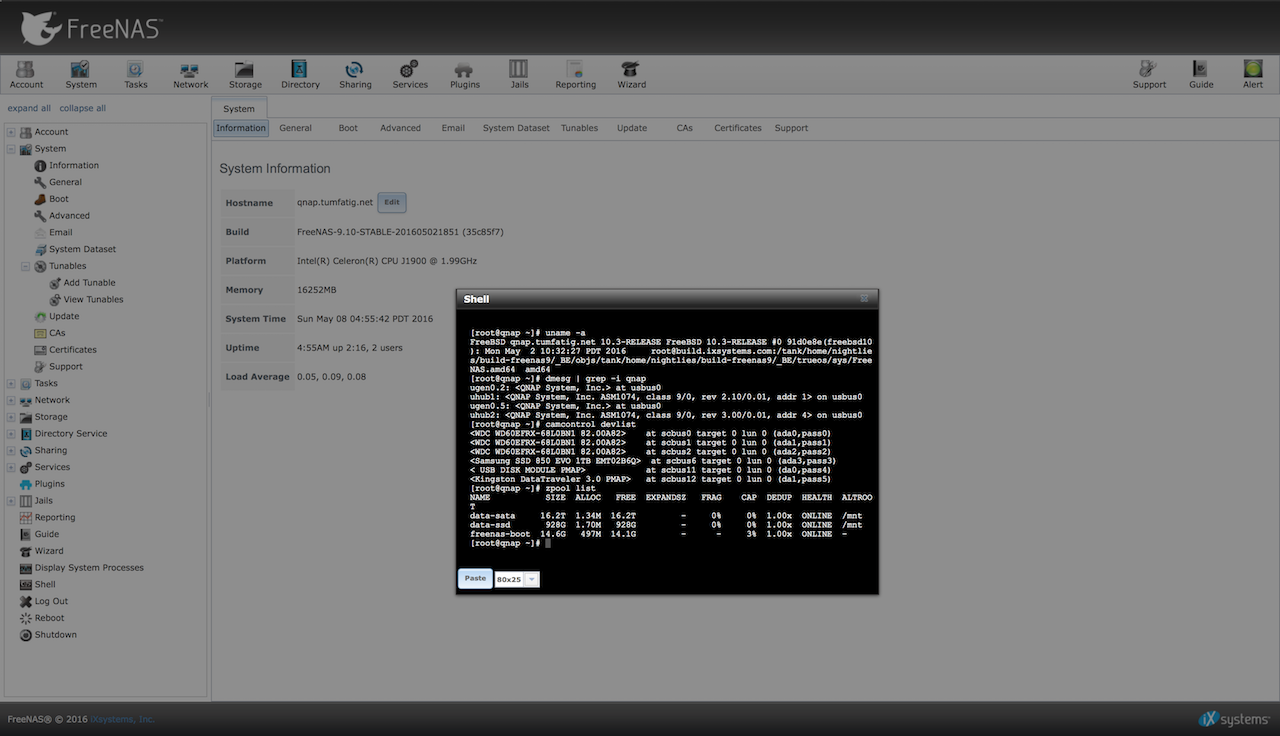The image size is (1280, 736).
Task: Open the iXsystems, Inc. footer link
Action: [x=122, y=719]
